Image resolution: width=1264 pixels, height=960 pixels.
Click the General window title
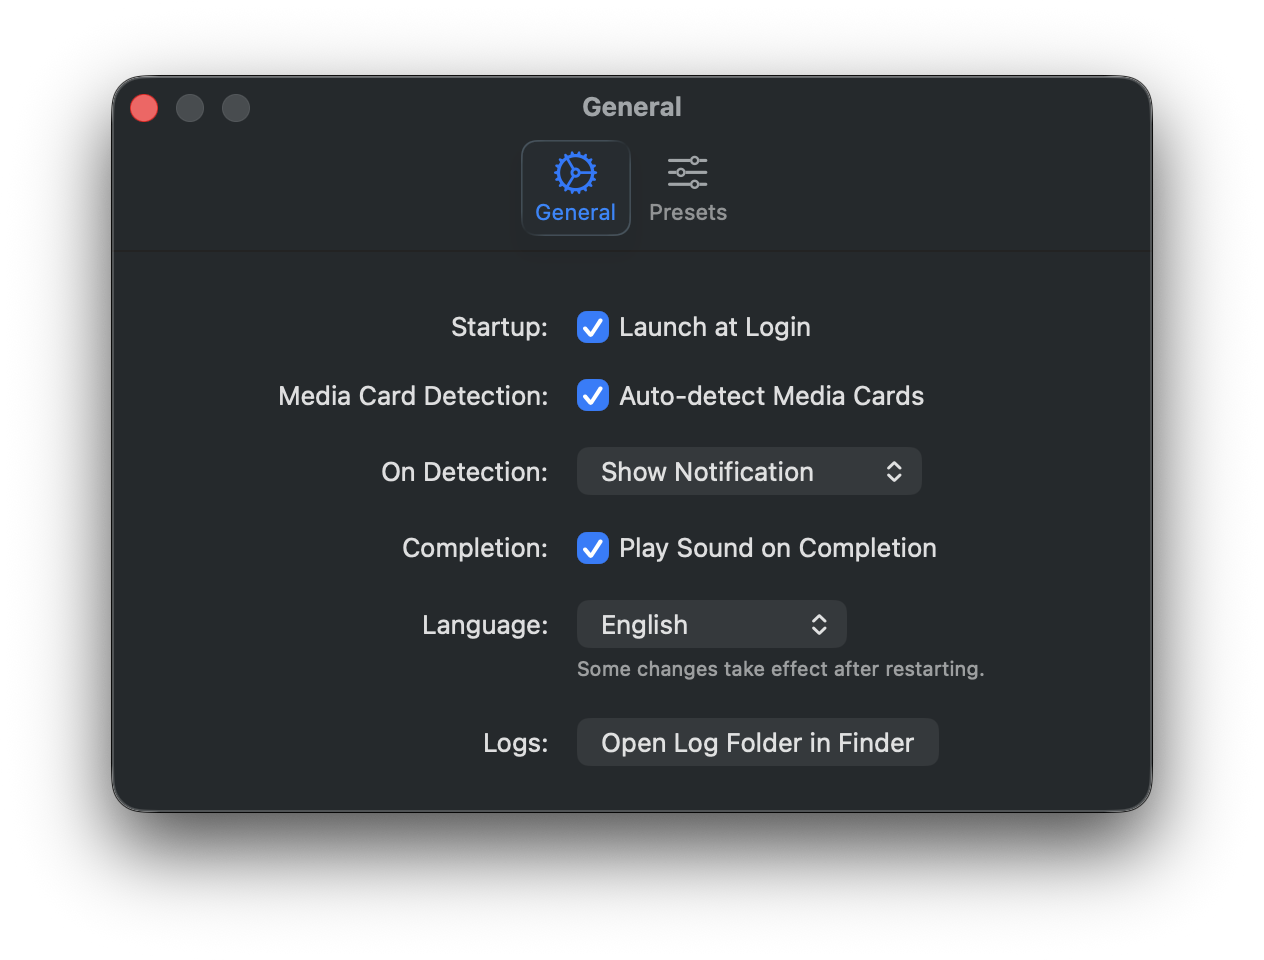click(x=632, y=106)
